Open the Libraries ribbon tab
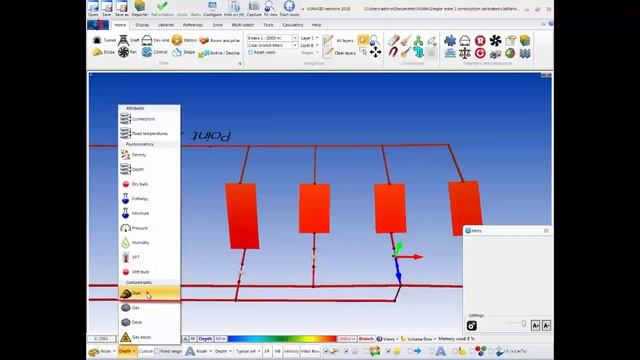Viewport: 640px width, 360px height. click(x=166, y=25)
